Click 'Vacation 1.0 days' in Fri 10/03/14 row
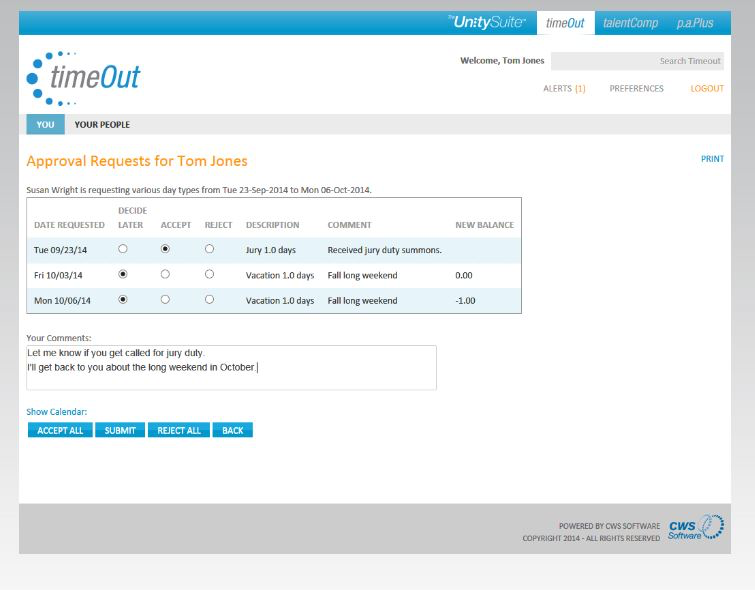Viewport: 755px width, 590px height. 280,275
